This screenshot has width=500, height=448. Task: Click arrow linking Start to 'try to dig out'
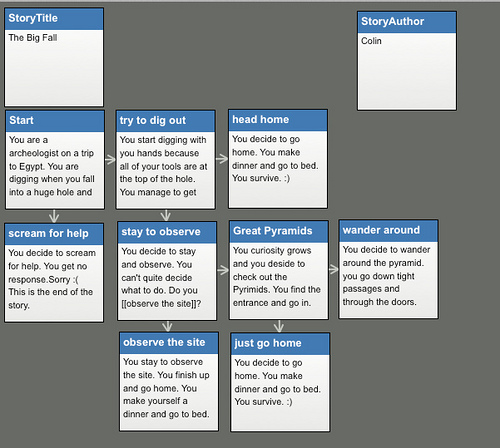pyautogui.click(x=110, y=160)
